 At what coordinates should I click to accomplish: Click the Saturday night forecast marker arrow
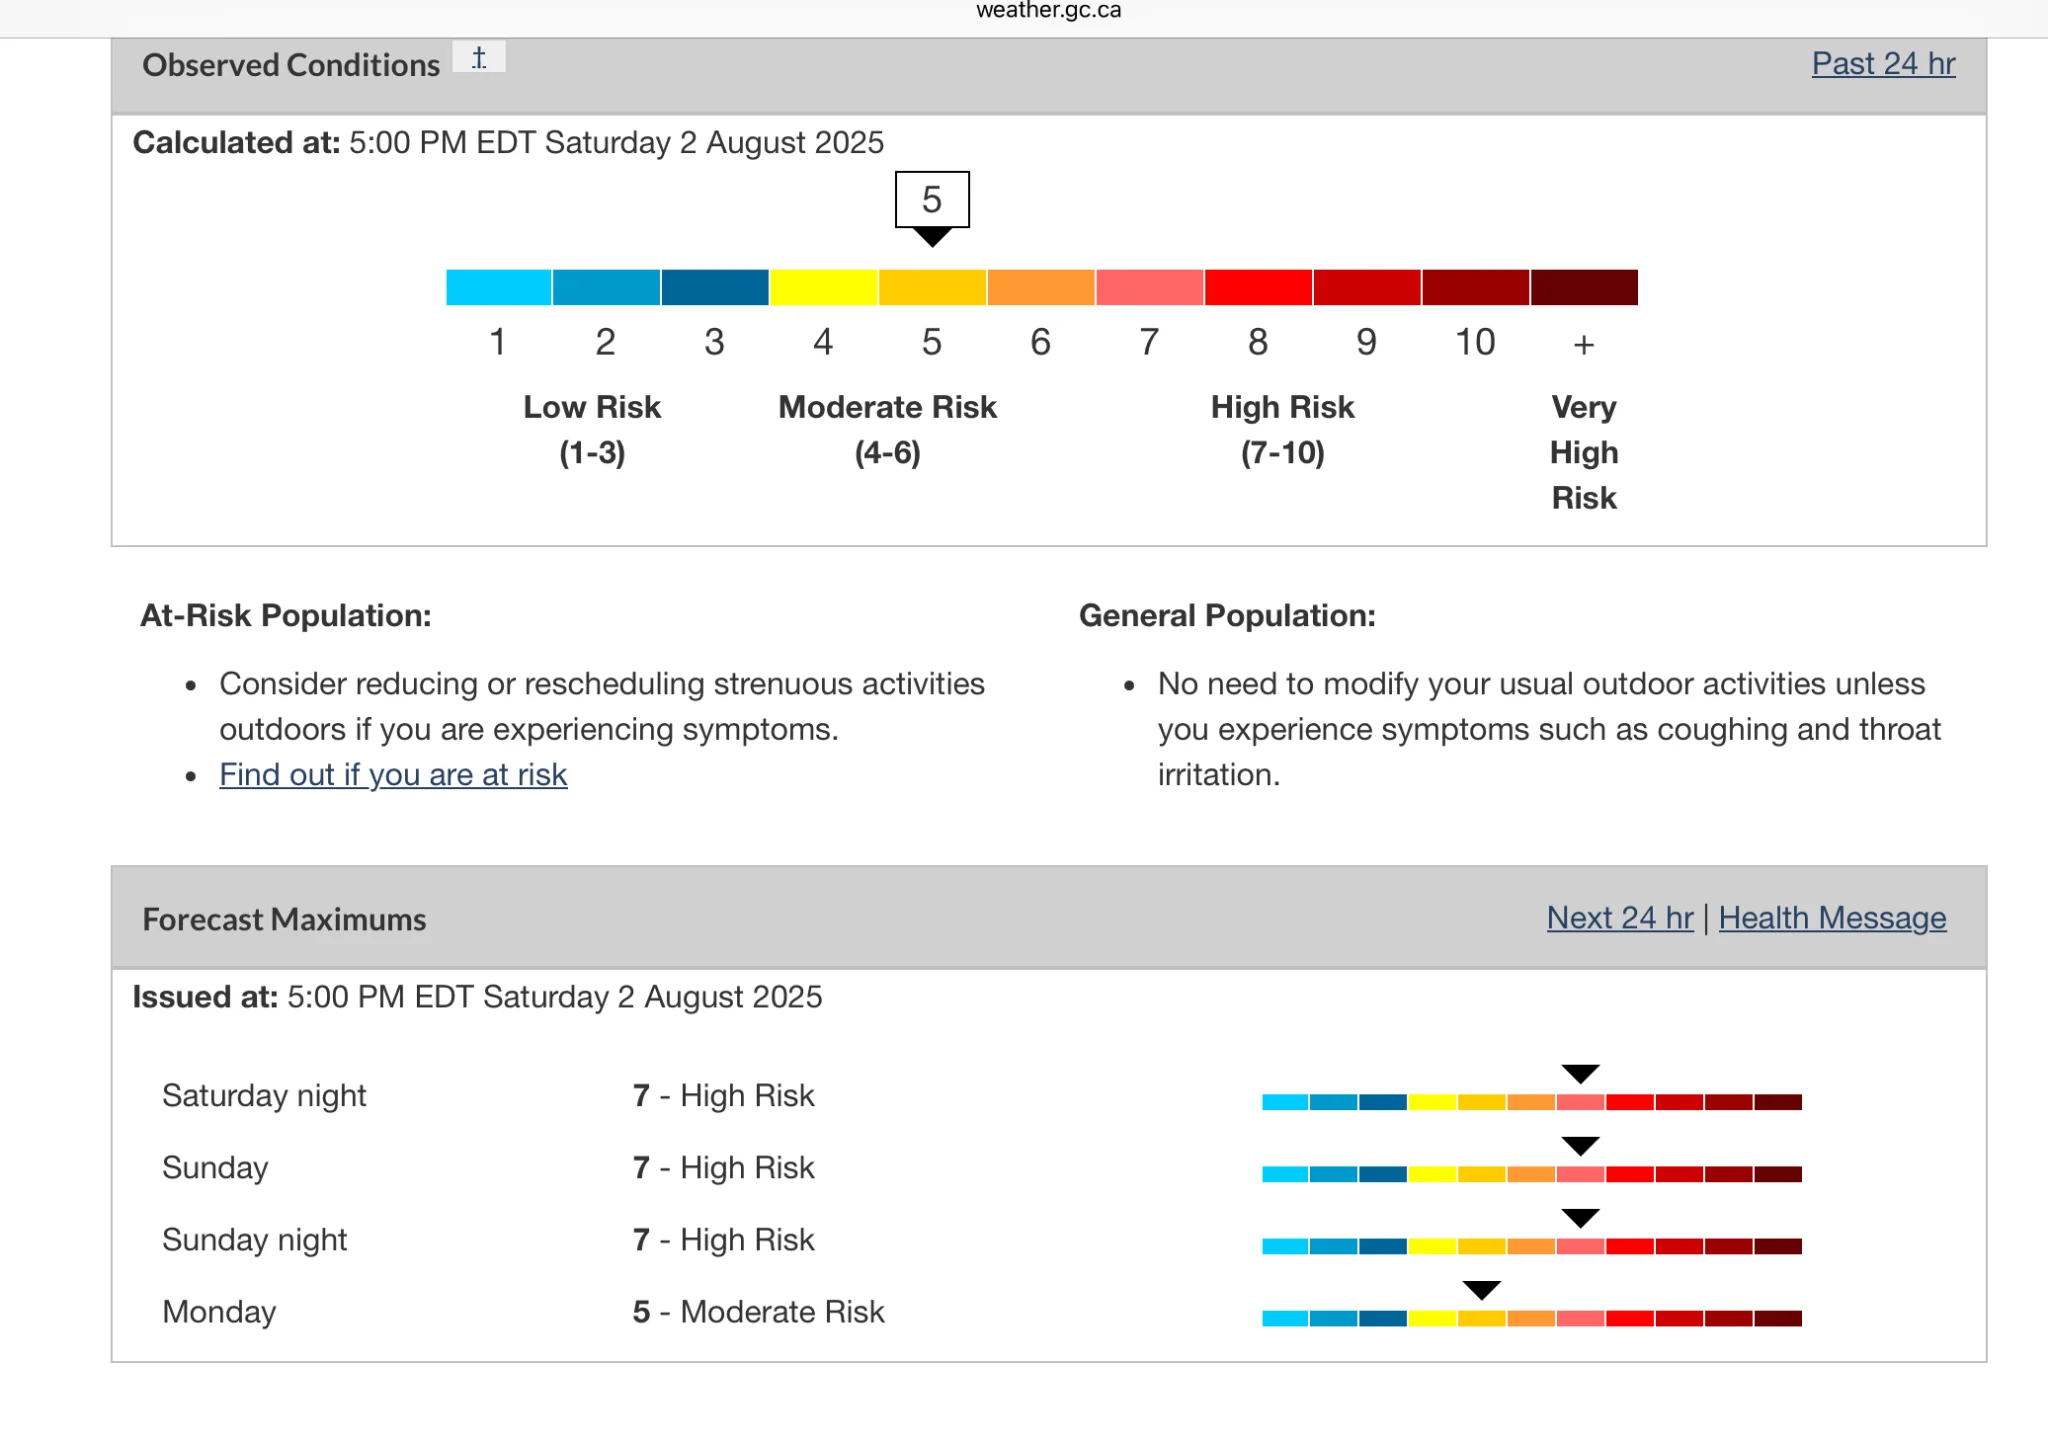(1580, 1073)
